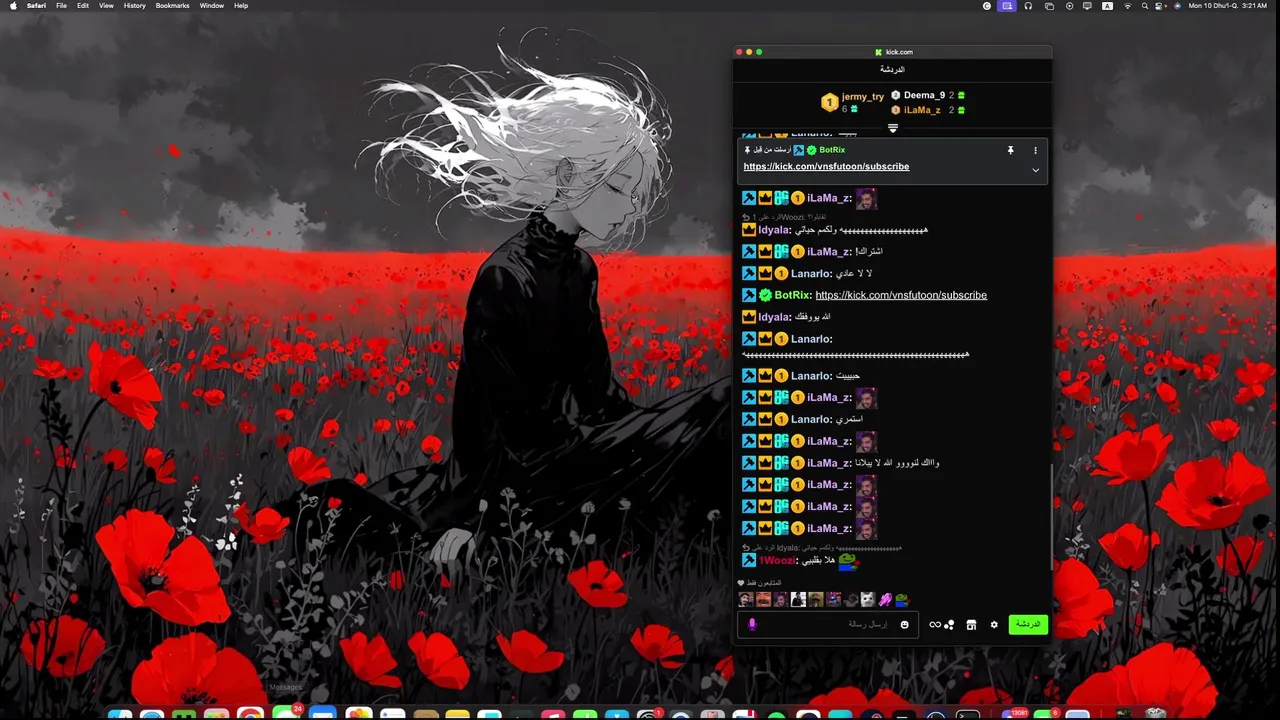Open chat settings gear icon
This screenshot has width=1280, height=720.
pyautogui.click(x=994, y=625)
